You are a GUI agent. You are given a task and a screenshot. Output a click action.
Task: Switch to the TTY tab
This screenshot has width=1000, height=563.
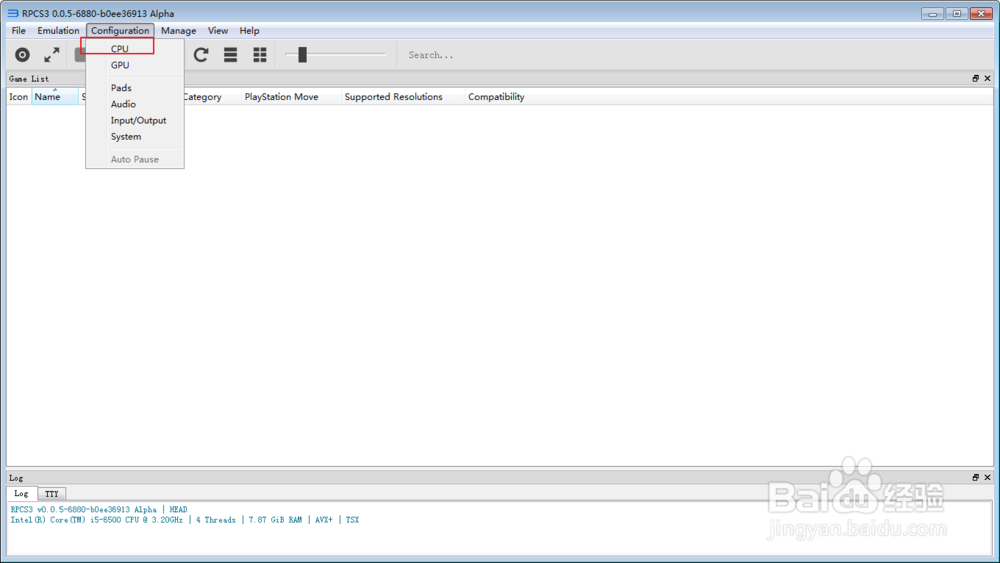click(x=52, y=494)
